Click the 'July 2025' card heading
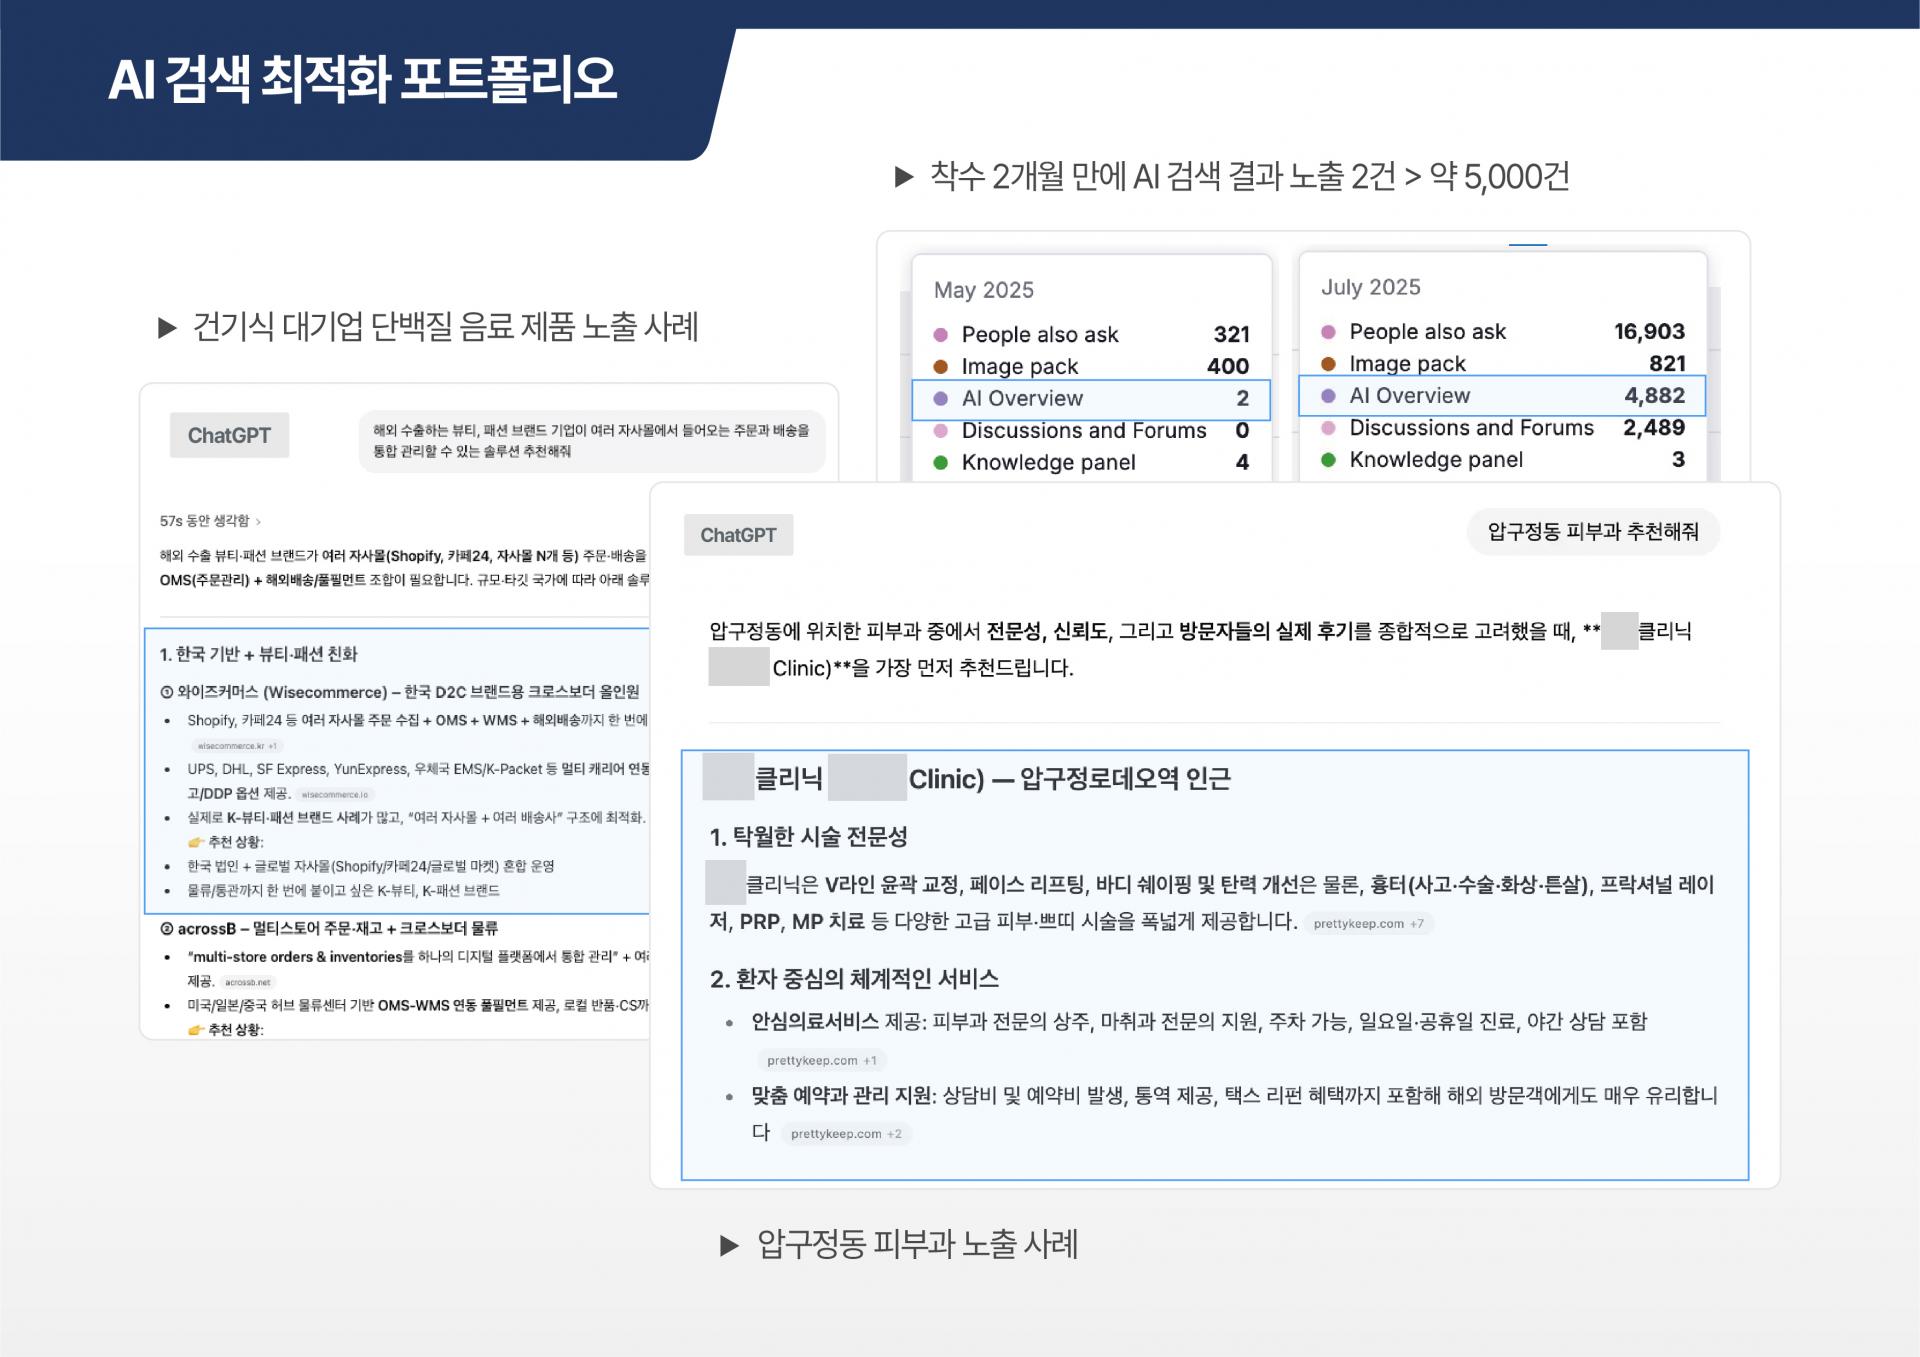The height and width of the screenshot is (1357, 1920). [1371, 287]
